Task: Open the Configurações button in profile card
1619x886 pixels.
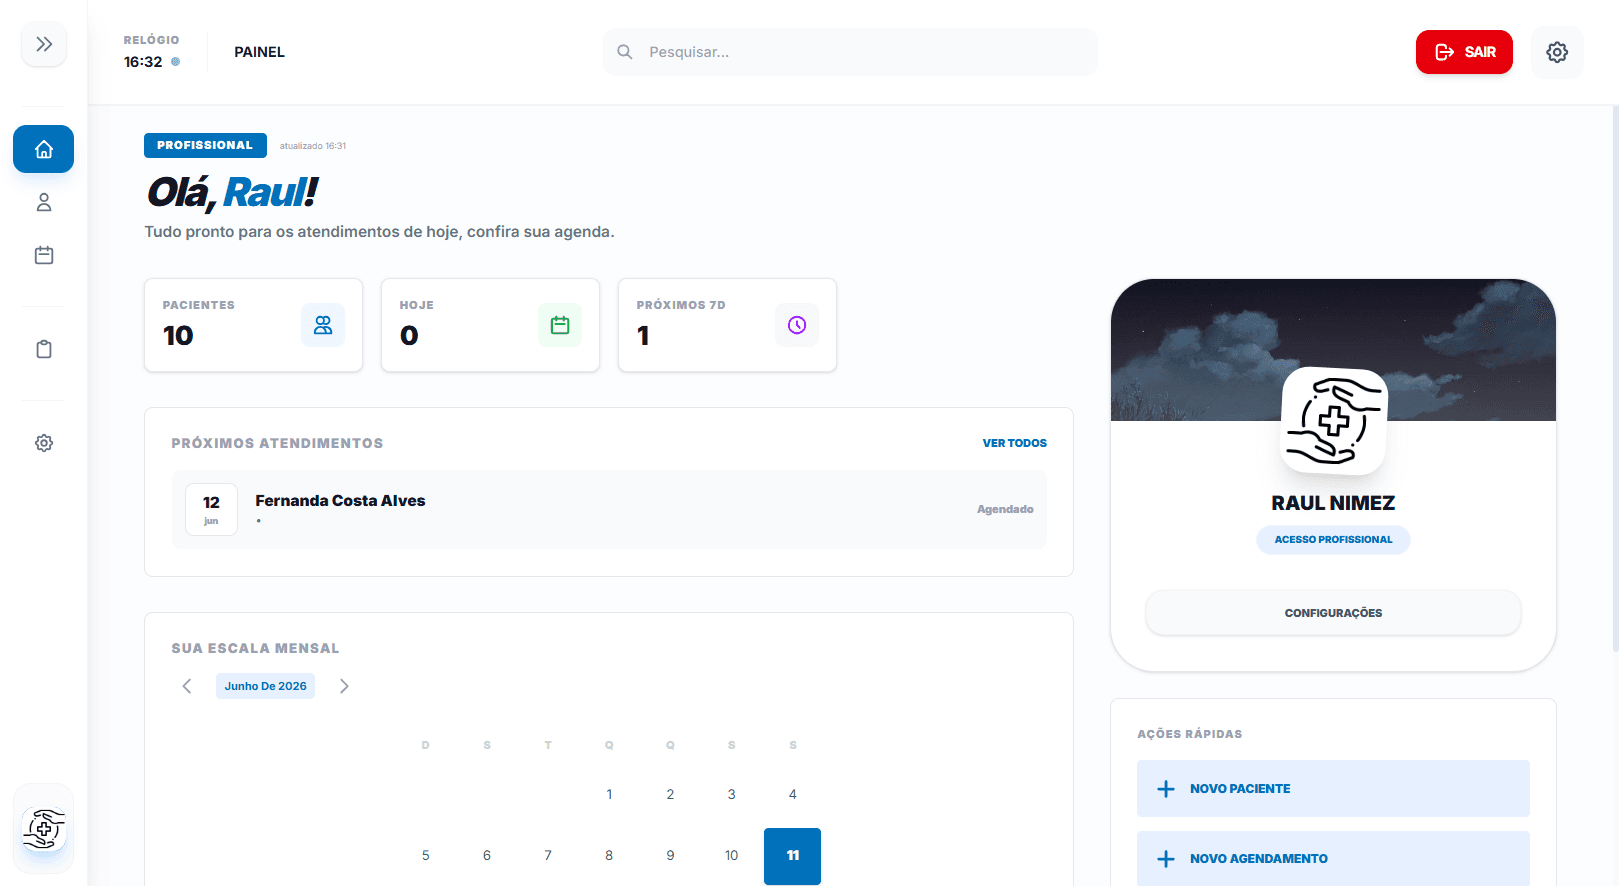Action: [x=1333, y=613]
